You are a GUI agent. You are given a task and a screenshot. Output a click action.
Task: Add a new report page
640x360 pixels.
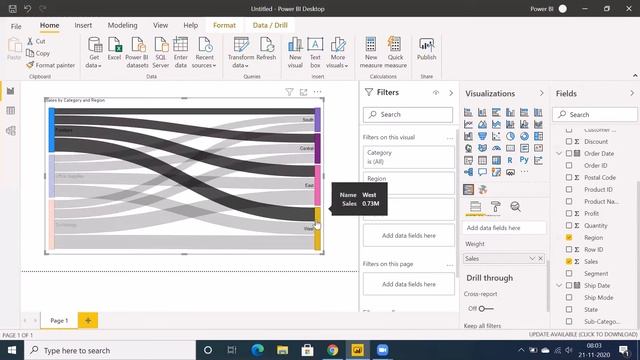(88, 320)
